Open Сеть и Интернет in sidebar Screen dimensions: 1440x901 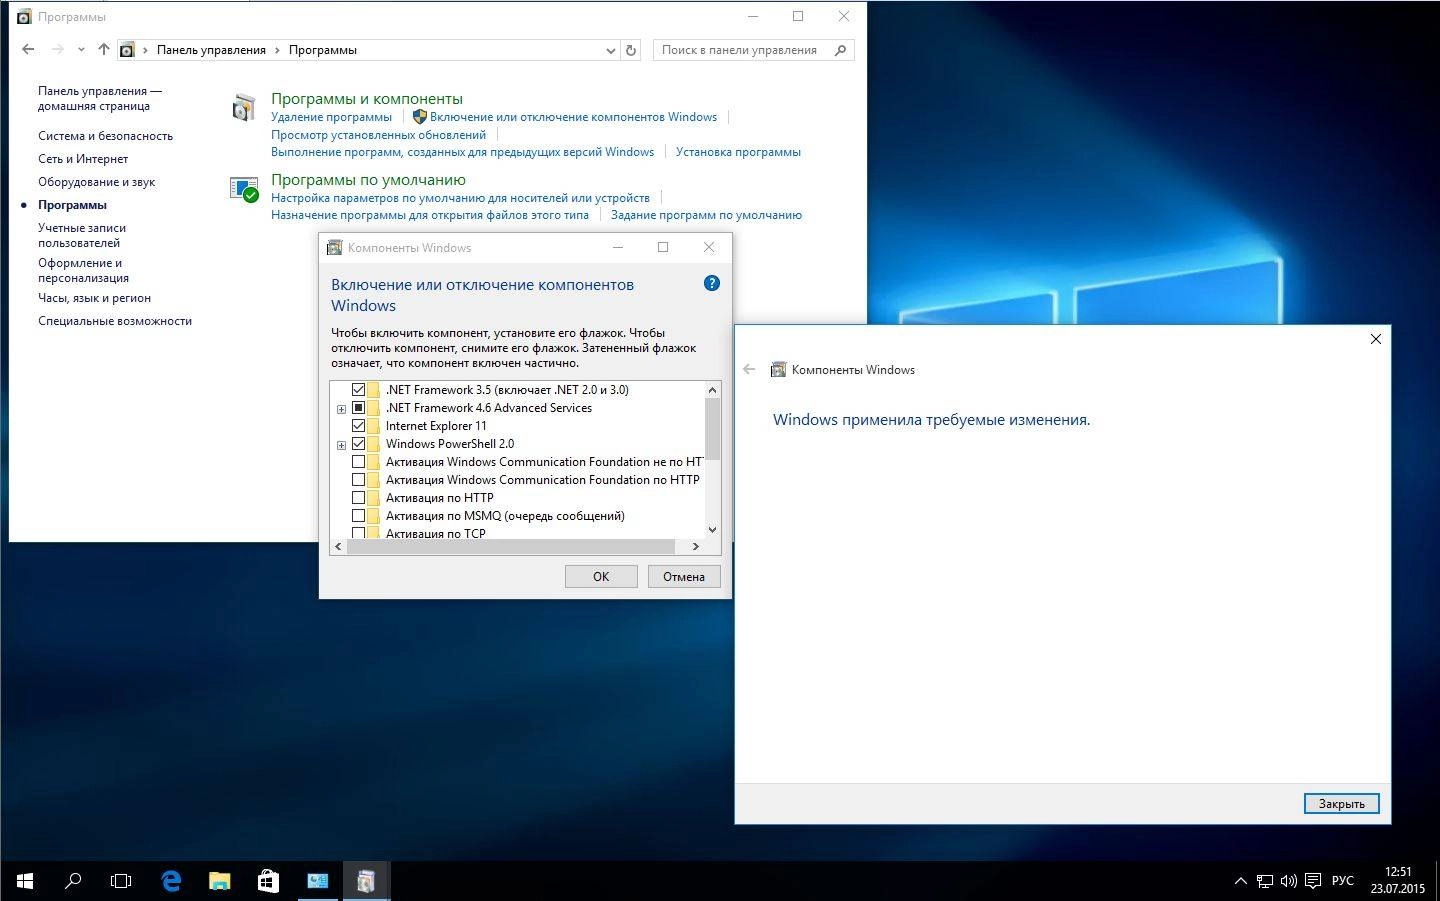click(83, 159)
